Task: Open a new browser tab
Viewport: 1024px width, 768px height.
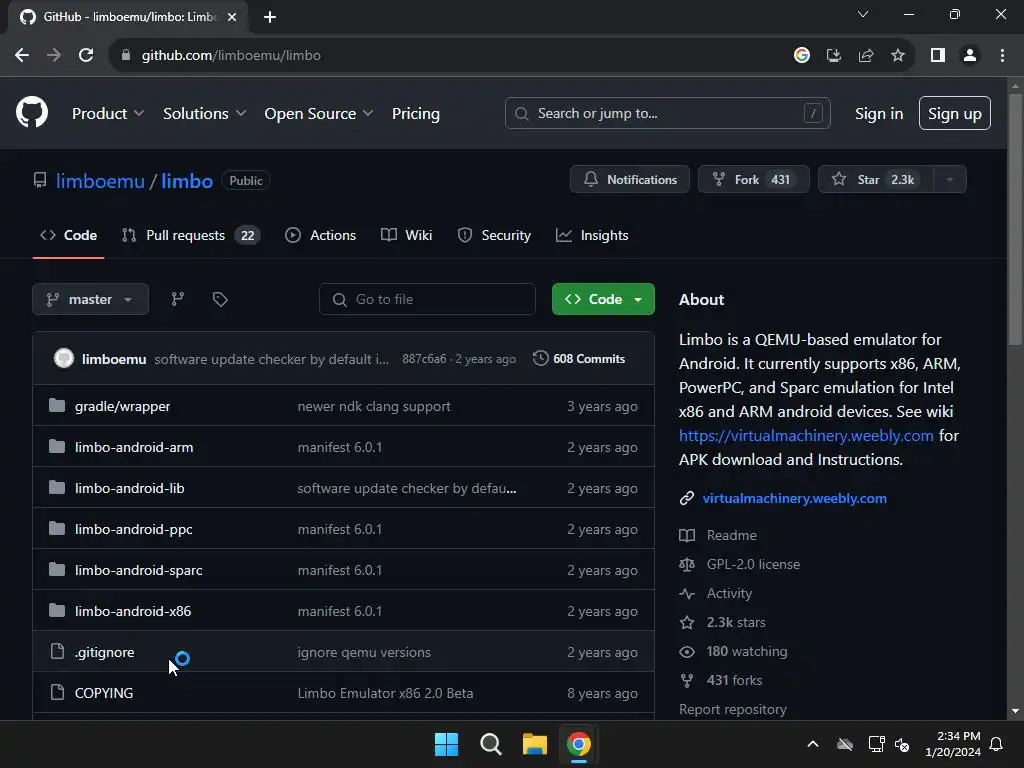Action: 270,17
